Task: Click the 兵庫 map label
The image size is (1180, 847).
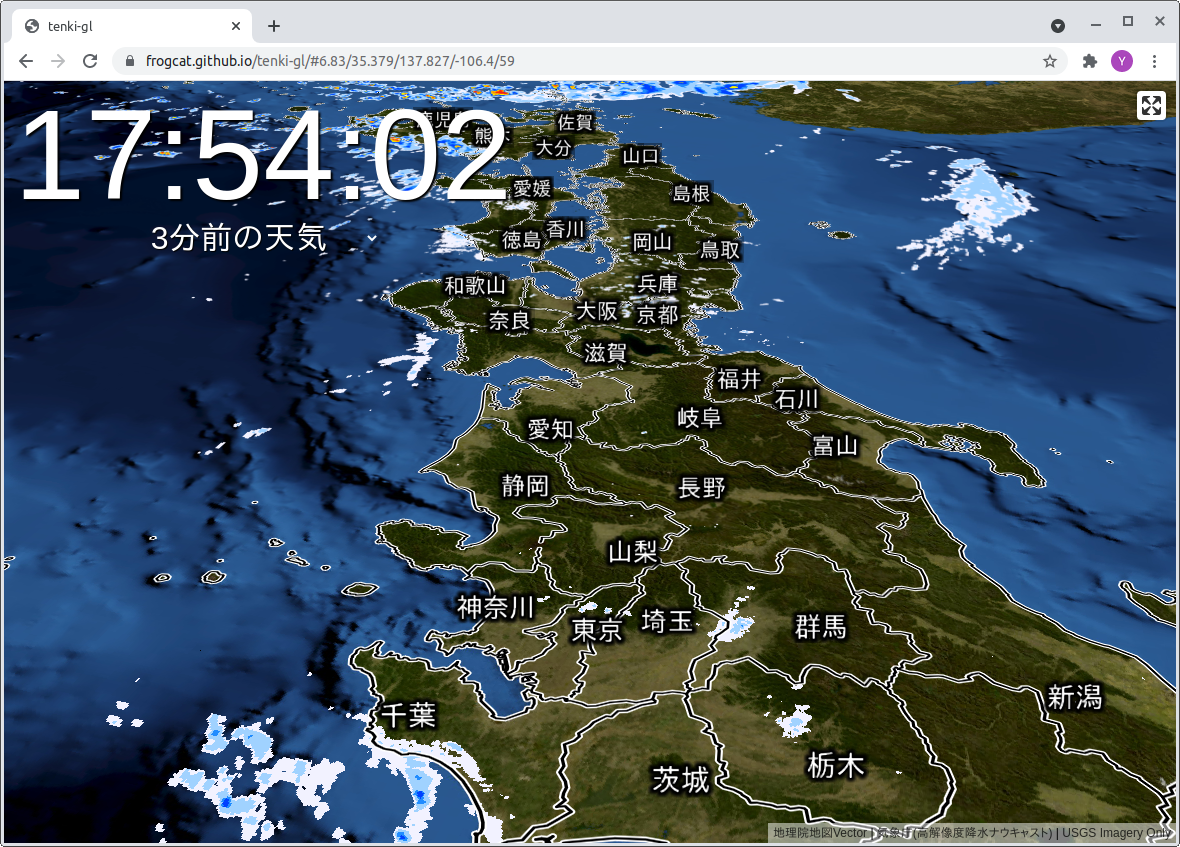Action: [658, 284]
